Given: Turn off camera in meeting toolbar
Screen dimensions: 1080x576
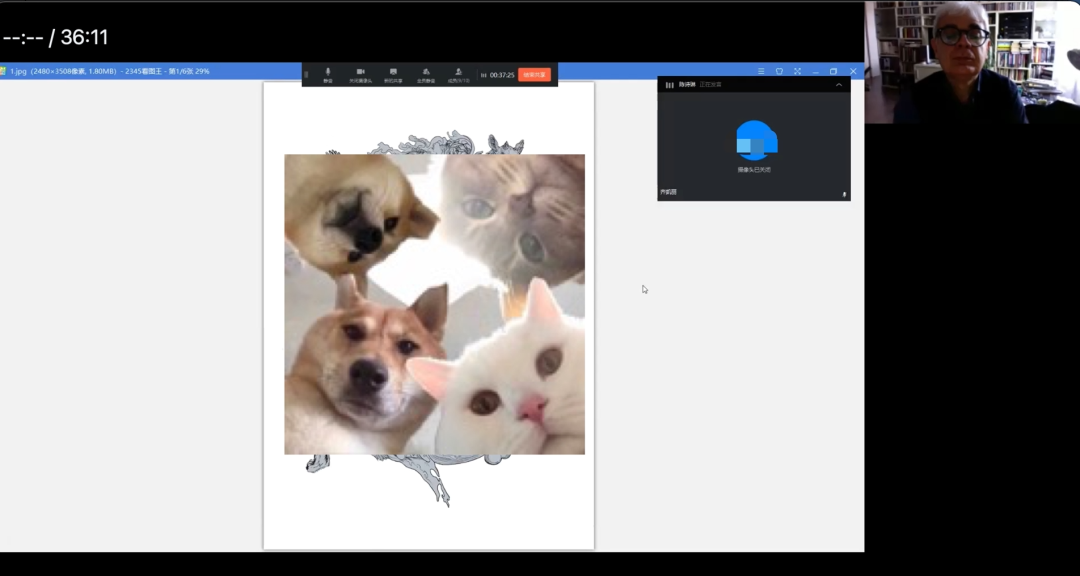Looking at the screenshot, I should [360, 74].
